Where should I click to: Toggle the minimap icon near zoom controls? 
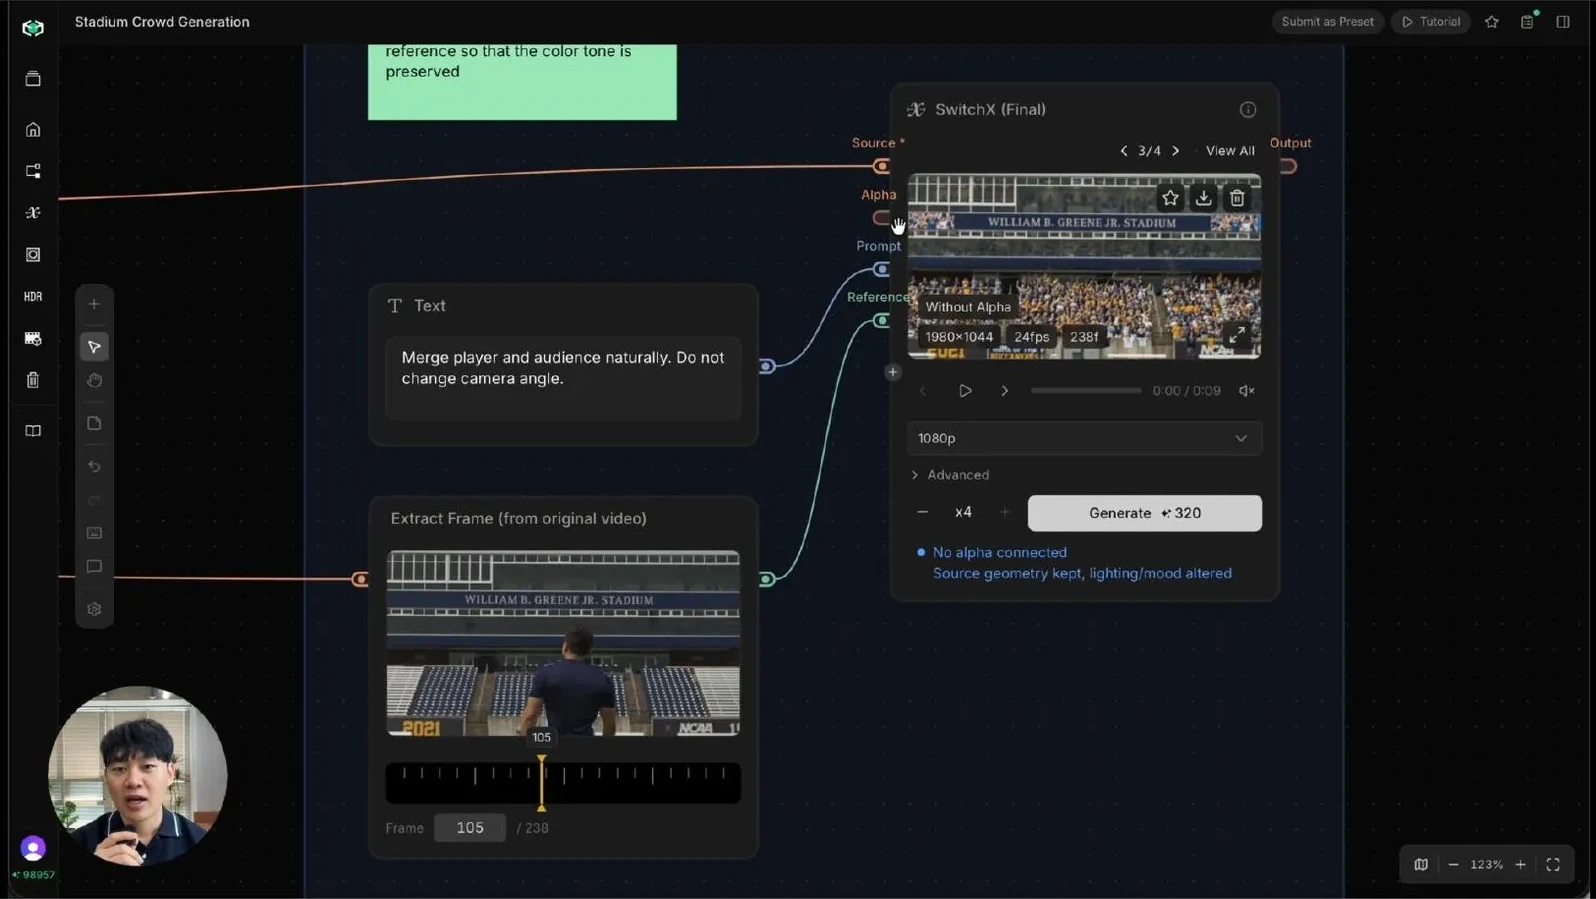pyautogui.click(x=1421, y=865)
